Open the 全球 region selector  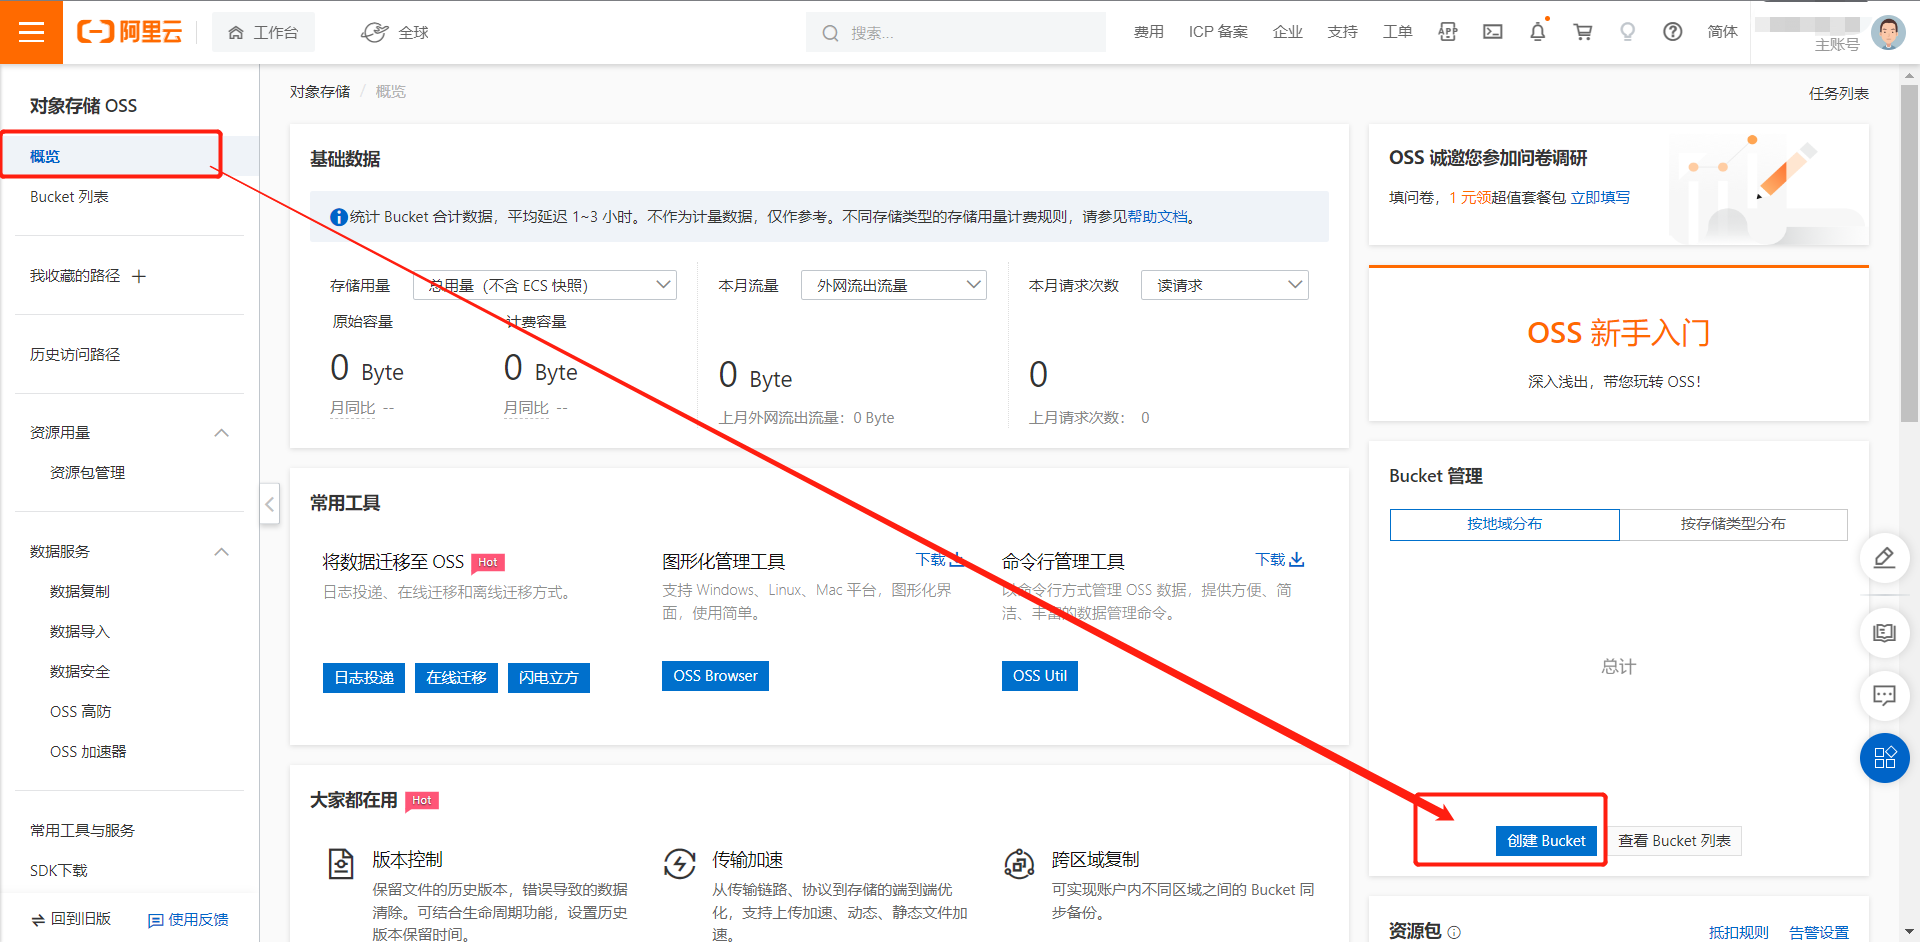tap(394, 33)
